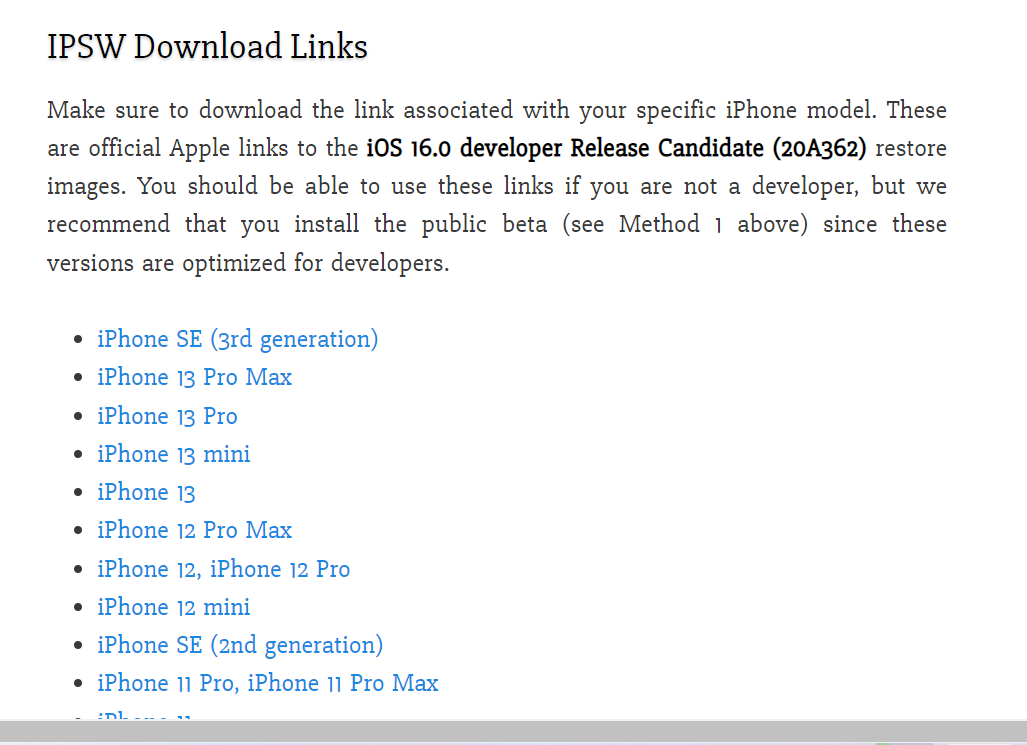Screen dimensions: 1027x745
Task: Click the bold iOS 16.0 developer Release Candidate text
Action: (616, 148)
